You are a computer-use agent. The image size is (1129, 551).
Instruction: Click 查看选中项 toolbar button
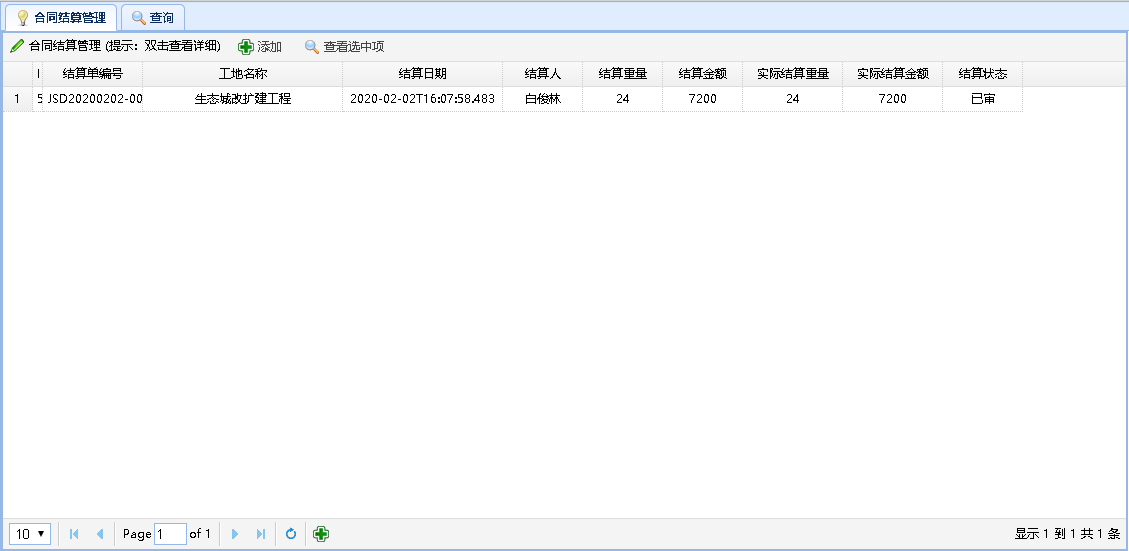coord(344,47)
